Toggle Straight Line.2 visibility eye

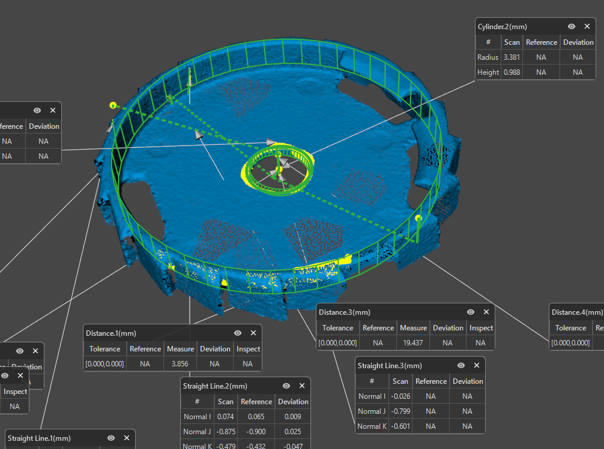click(x=286, y=386)
